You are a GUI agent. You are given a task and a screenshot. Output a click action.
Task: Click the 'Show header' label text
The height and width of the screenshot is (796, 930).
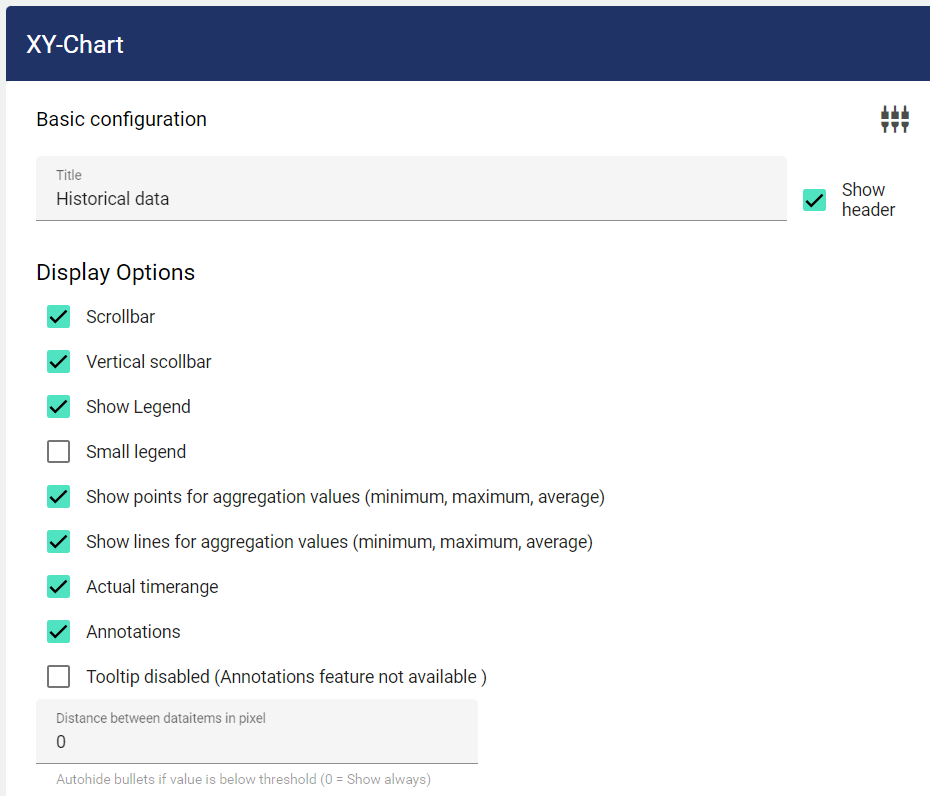[867, 200]
